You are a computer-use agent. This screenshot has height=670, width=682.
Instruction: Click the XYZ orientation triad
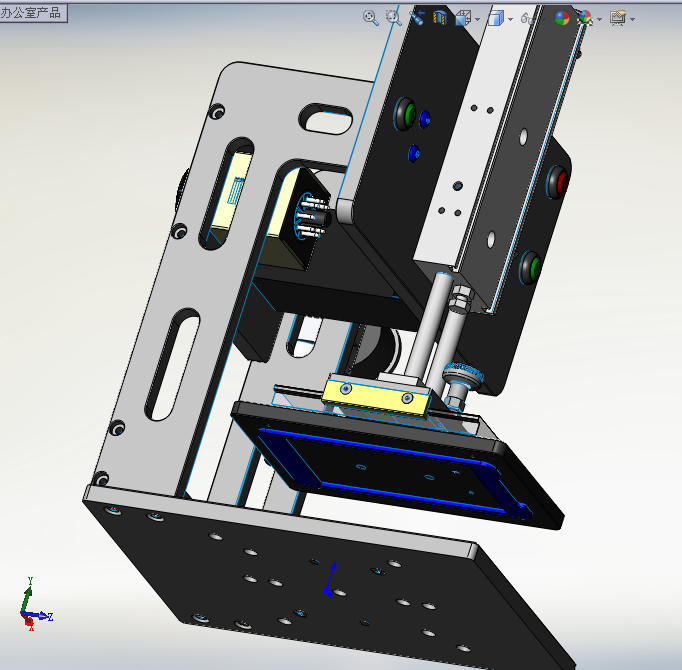click(x=36, y=605)
